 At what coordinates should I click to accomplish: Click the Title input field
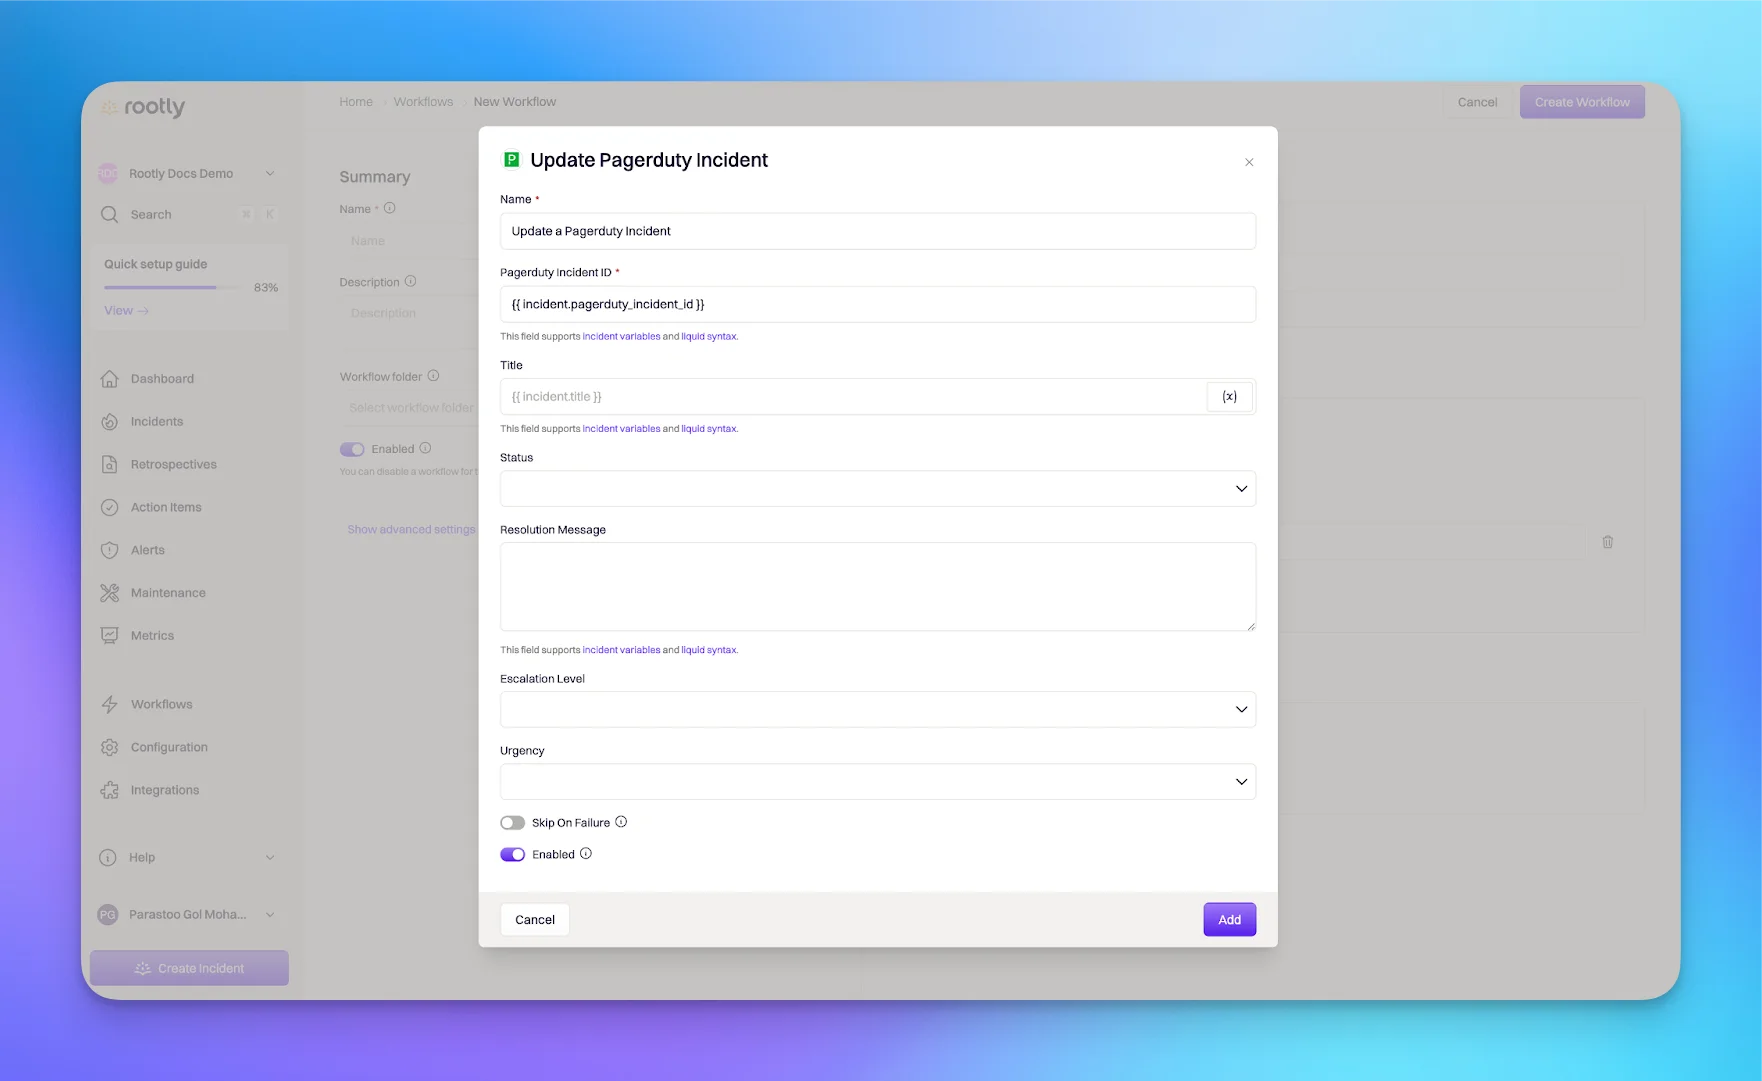pos(853,397)
